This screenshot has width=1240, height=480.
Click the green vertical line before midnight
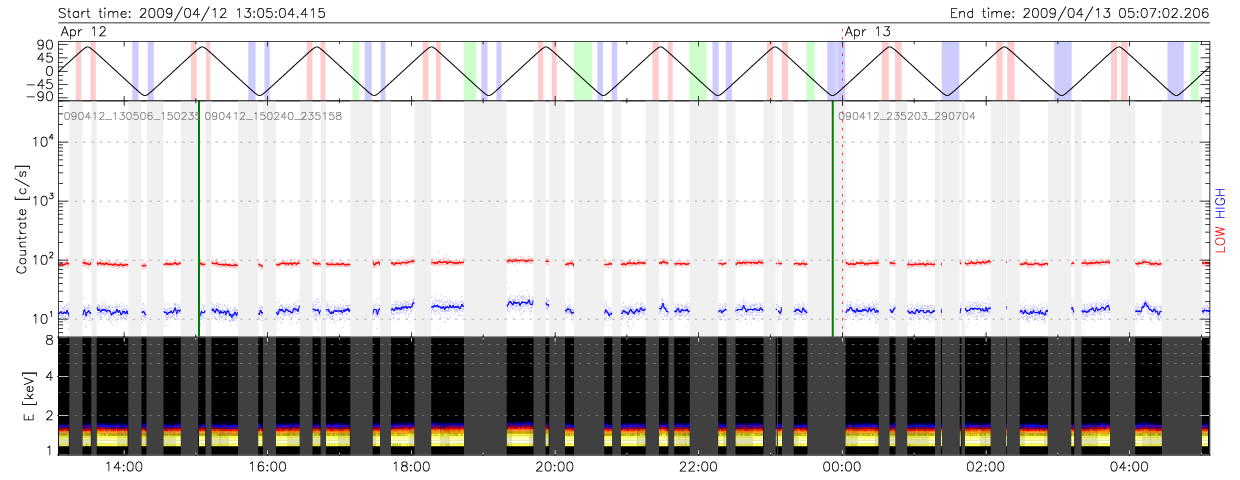[x=833, y=220]
